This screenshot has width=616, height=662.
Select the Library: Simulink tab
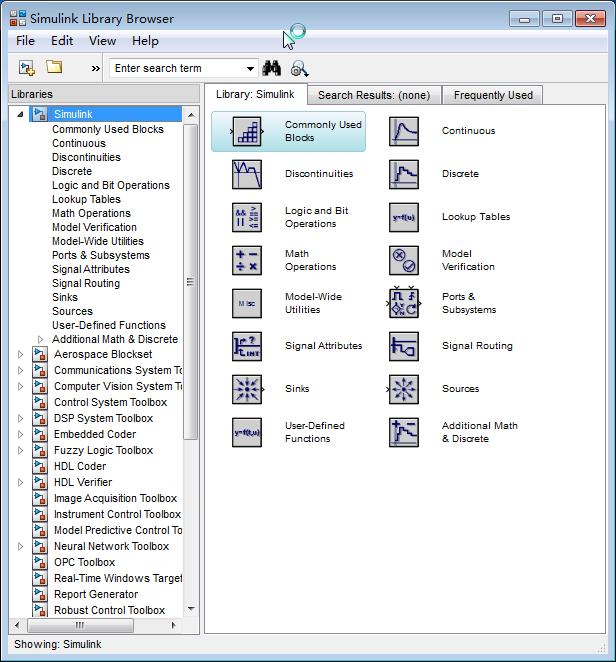coord(255,94)
